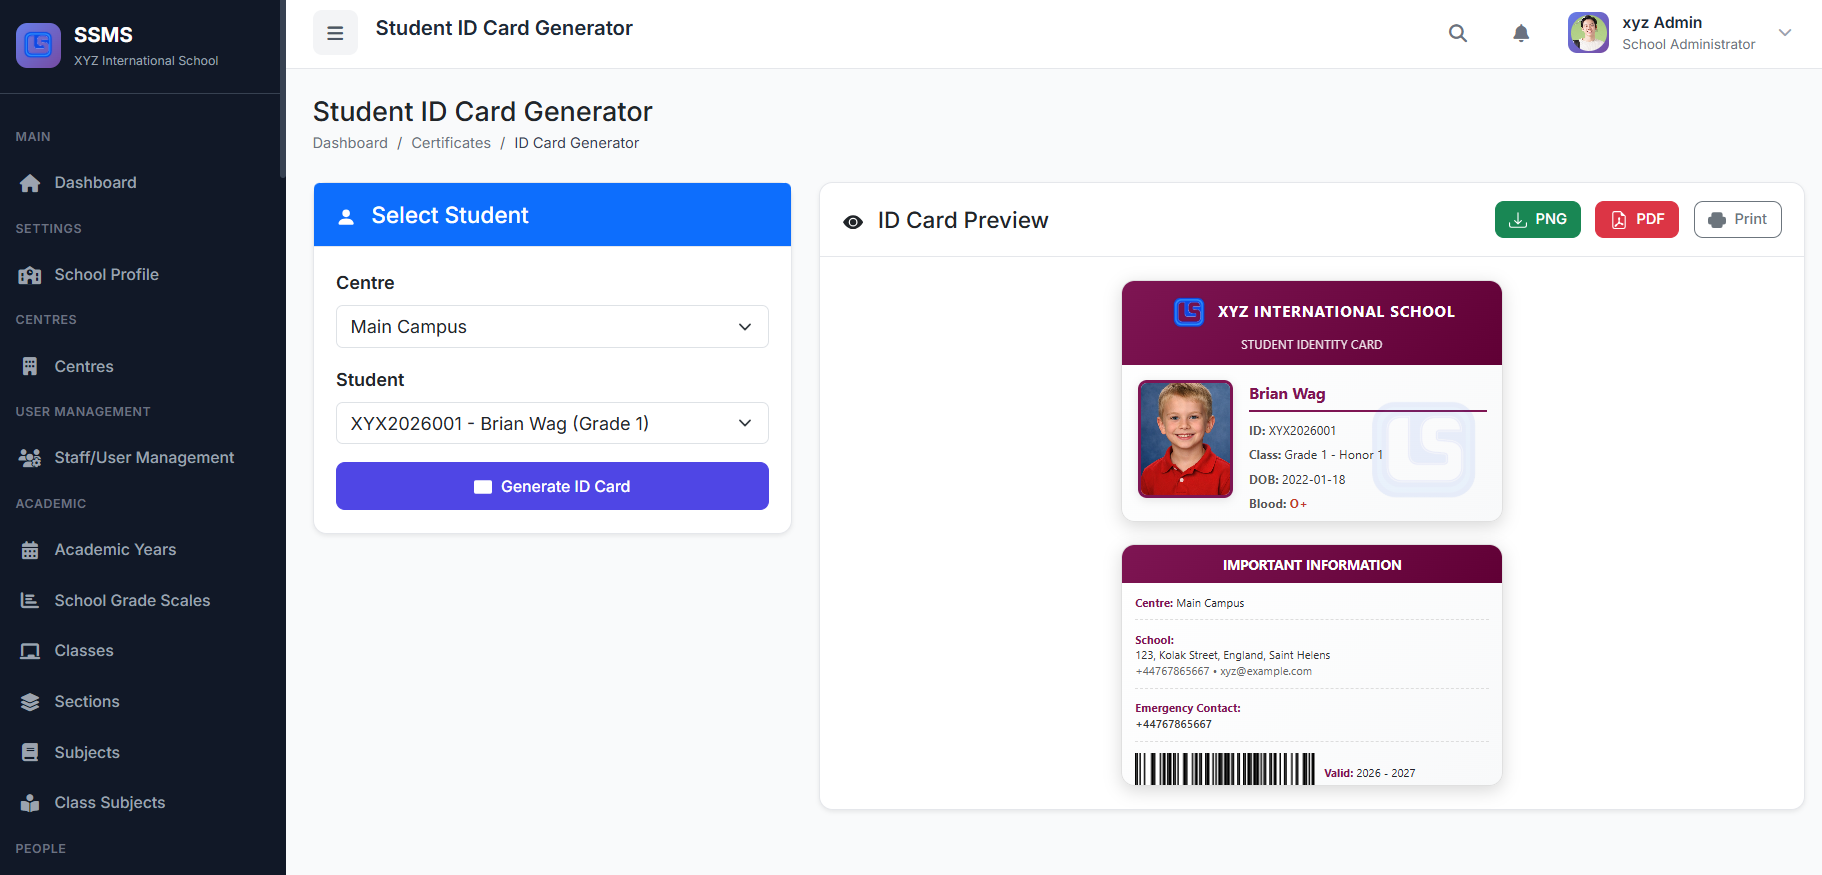Click the SSMS logo icon
The height and width of the screenshot is (875, 1822).
39,45
